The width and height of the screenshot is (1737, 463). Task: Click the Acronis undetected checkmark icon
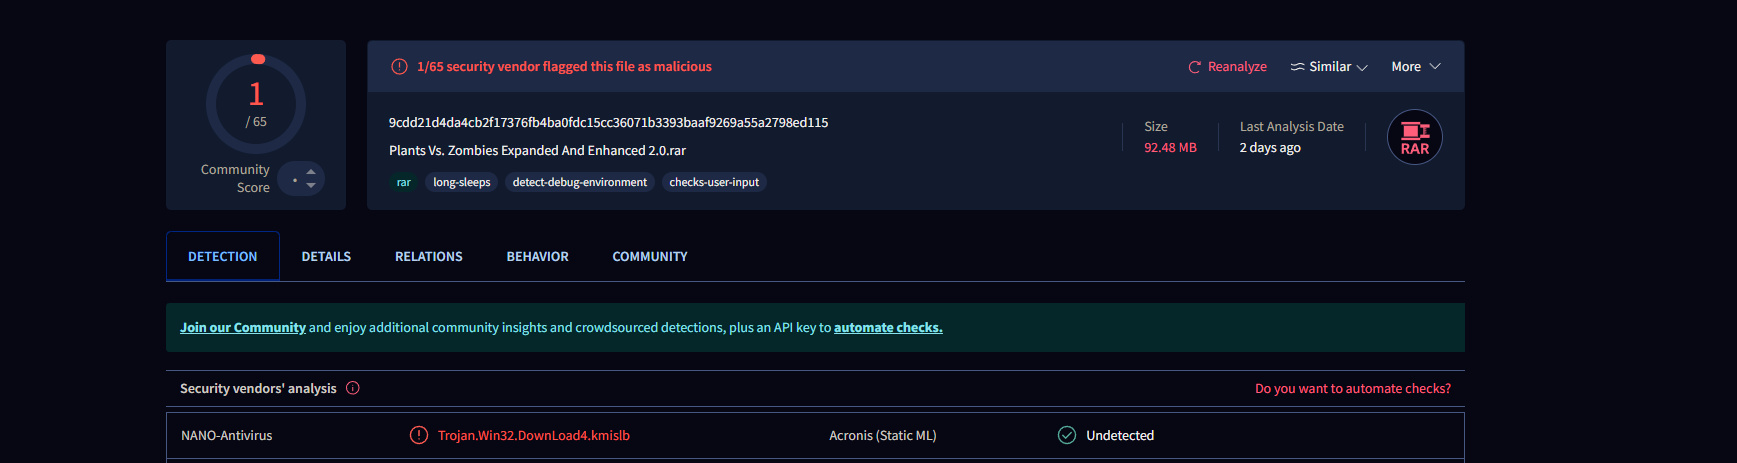(x=1067, y=435)
